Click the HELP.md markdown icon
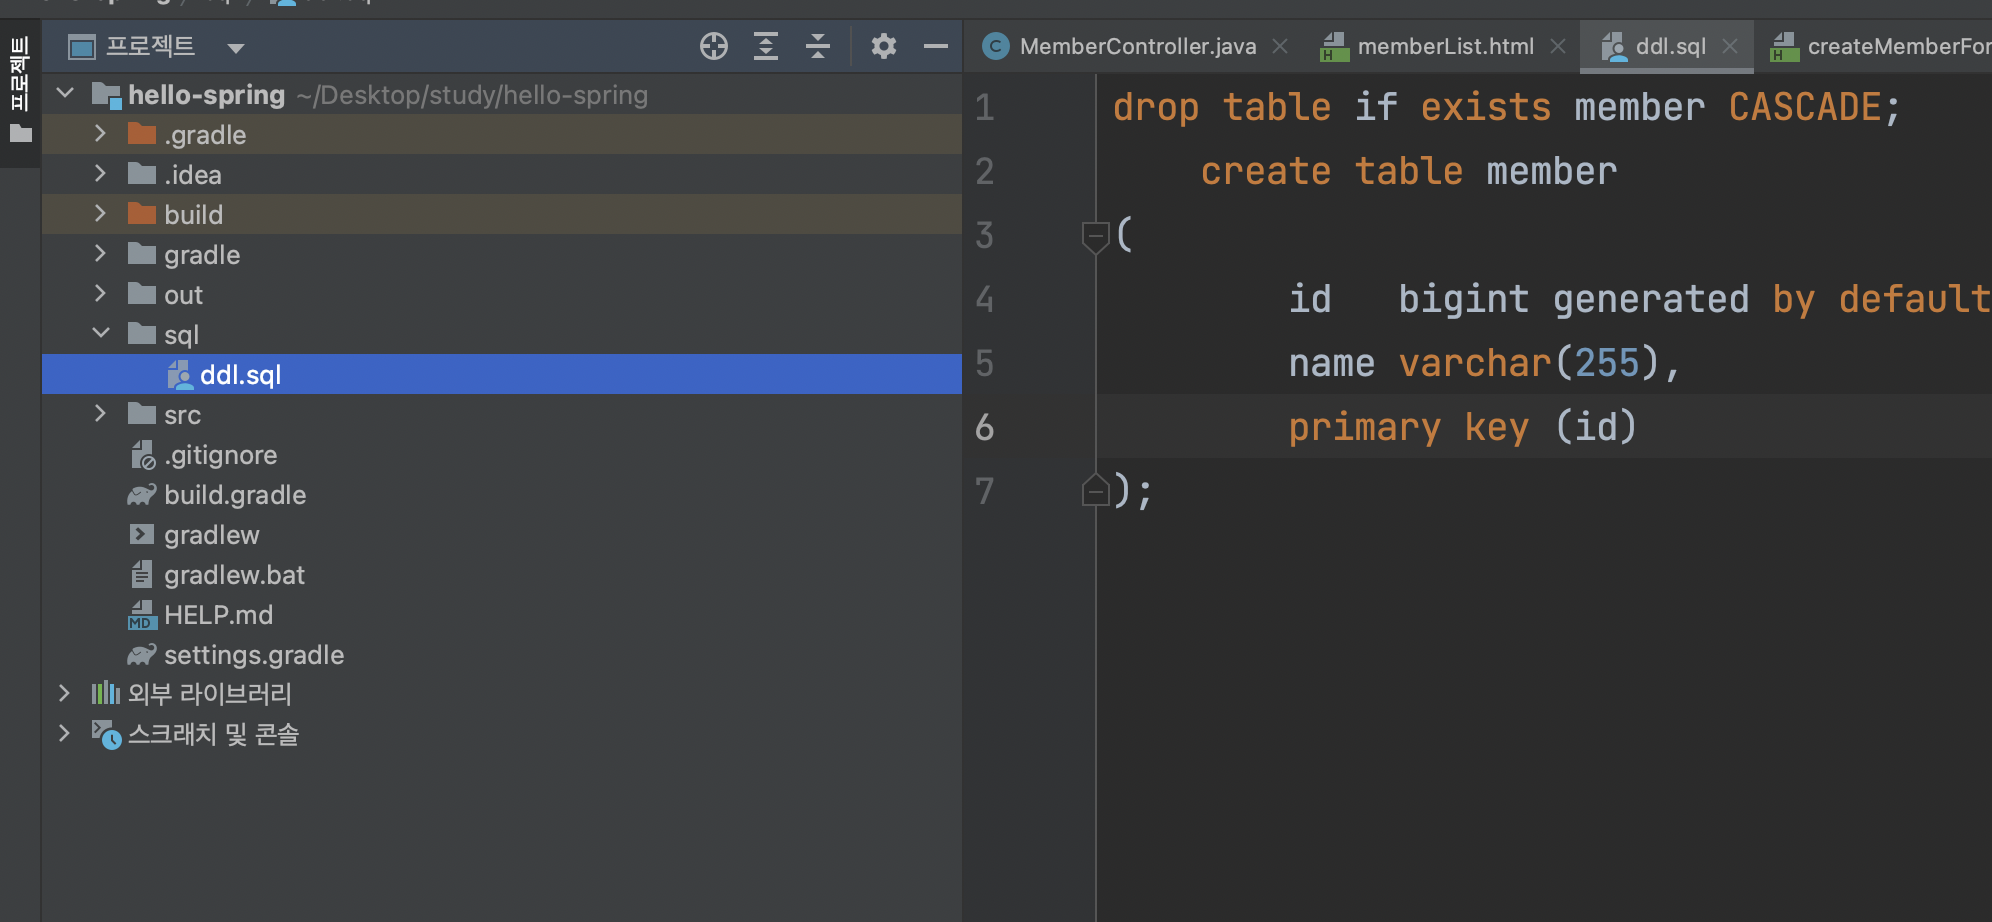 (x=142, y=615)
